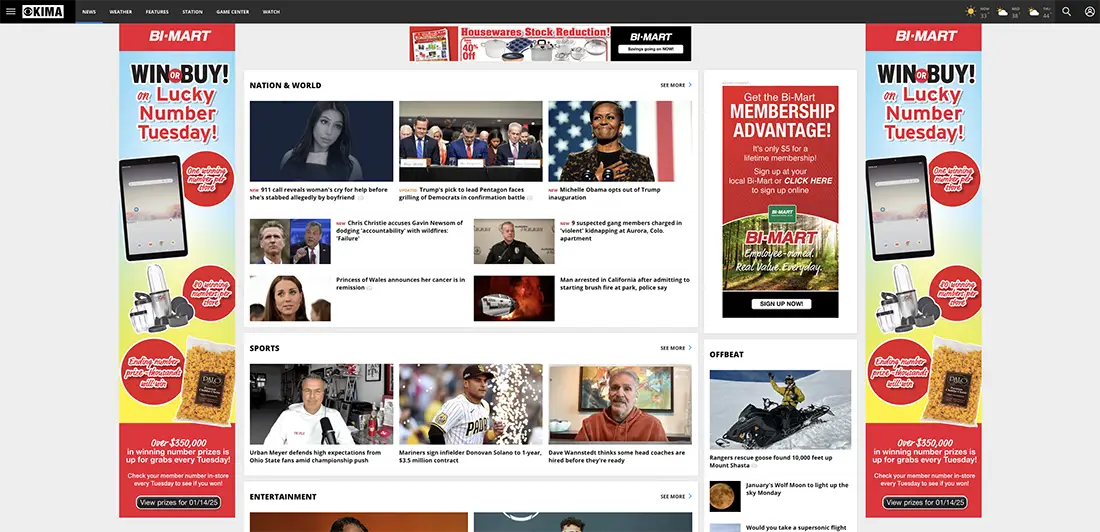Click the Michelle Obama flag photo
This screenshot has width=1100, height=532.
pyautogui.click(x=620, y=141)
